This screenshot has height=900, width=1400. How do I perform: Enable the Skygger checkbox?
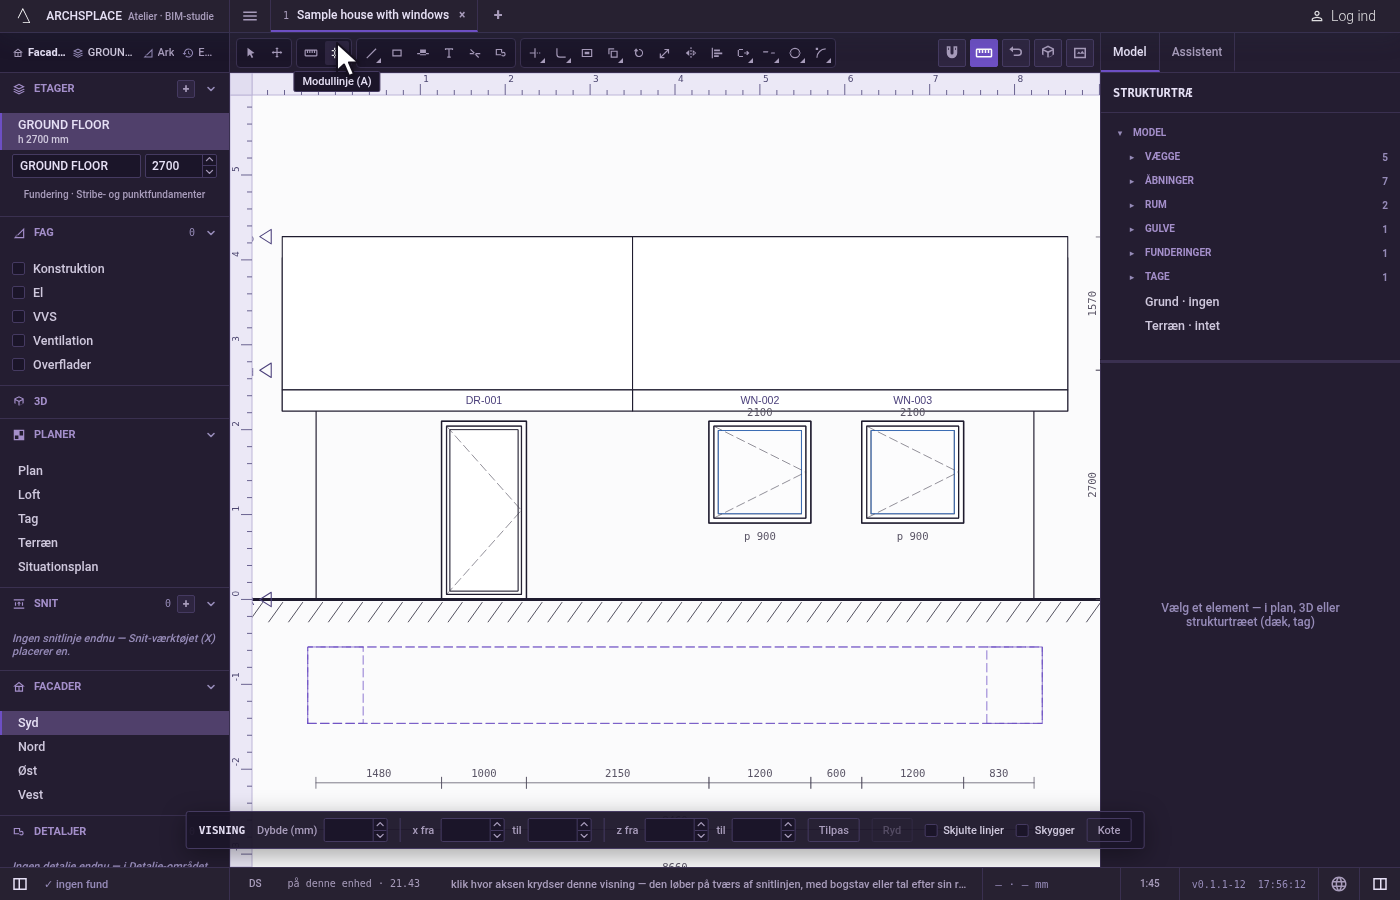click(x=1023, y=830)
